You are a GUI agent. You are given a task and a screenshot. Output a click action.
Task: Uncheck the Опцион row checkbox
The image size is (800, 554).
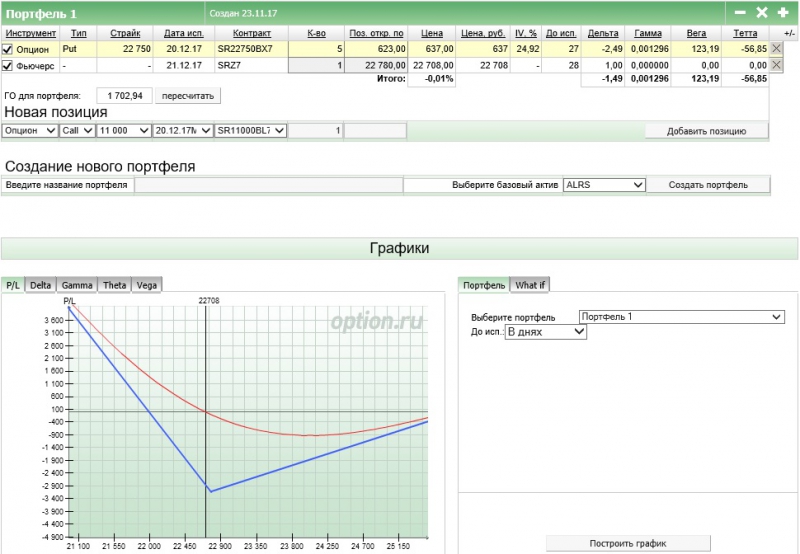tap(8, 48)
